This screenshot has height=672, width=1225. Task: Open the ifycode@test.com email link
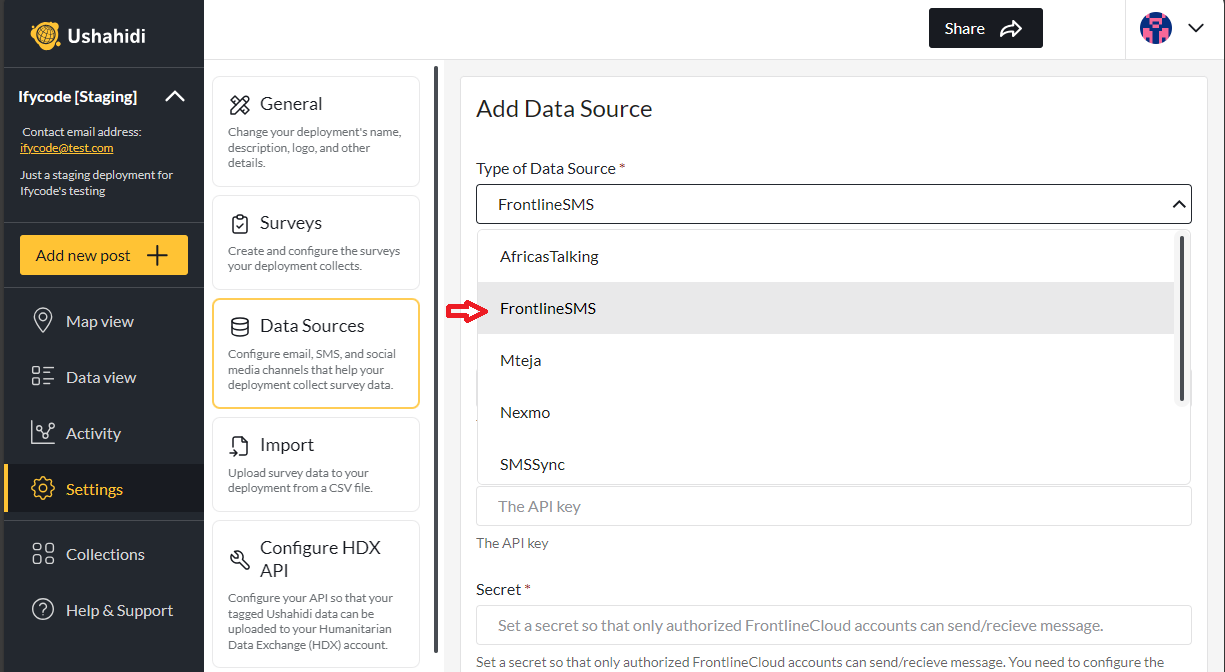tap(66, 148)
